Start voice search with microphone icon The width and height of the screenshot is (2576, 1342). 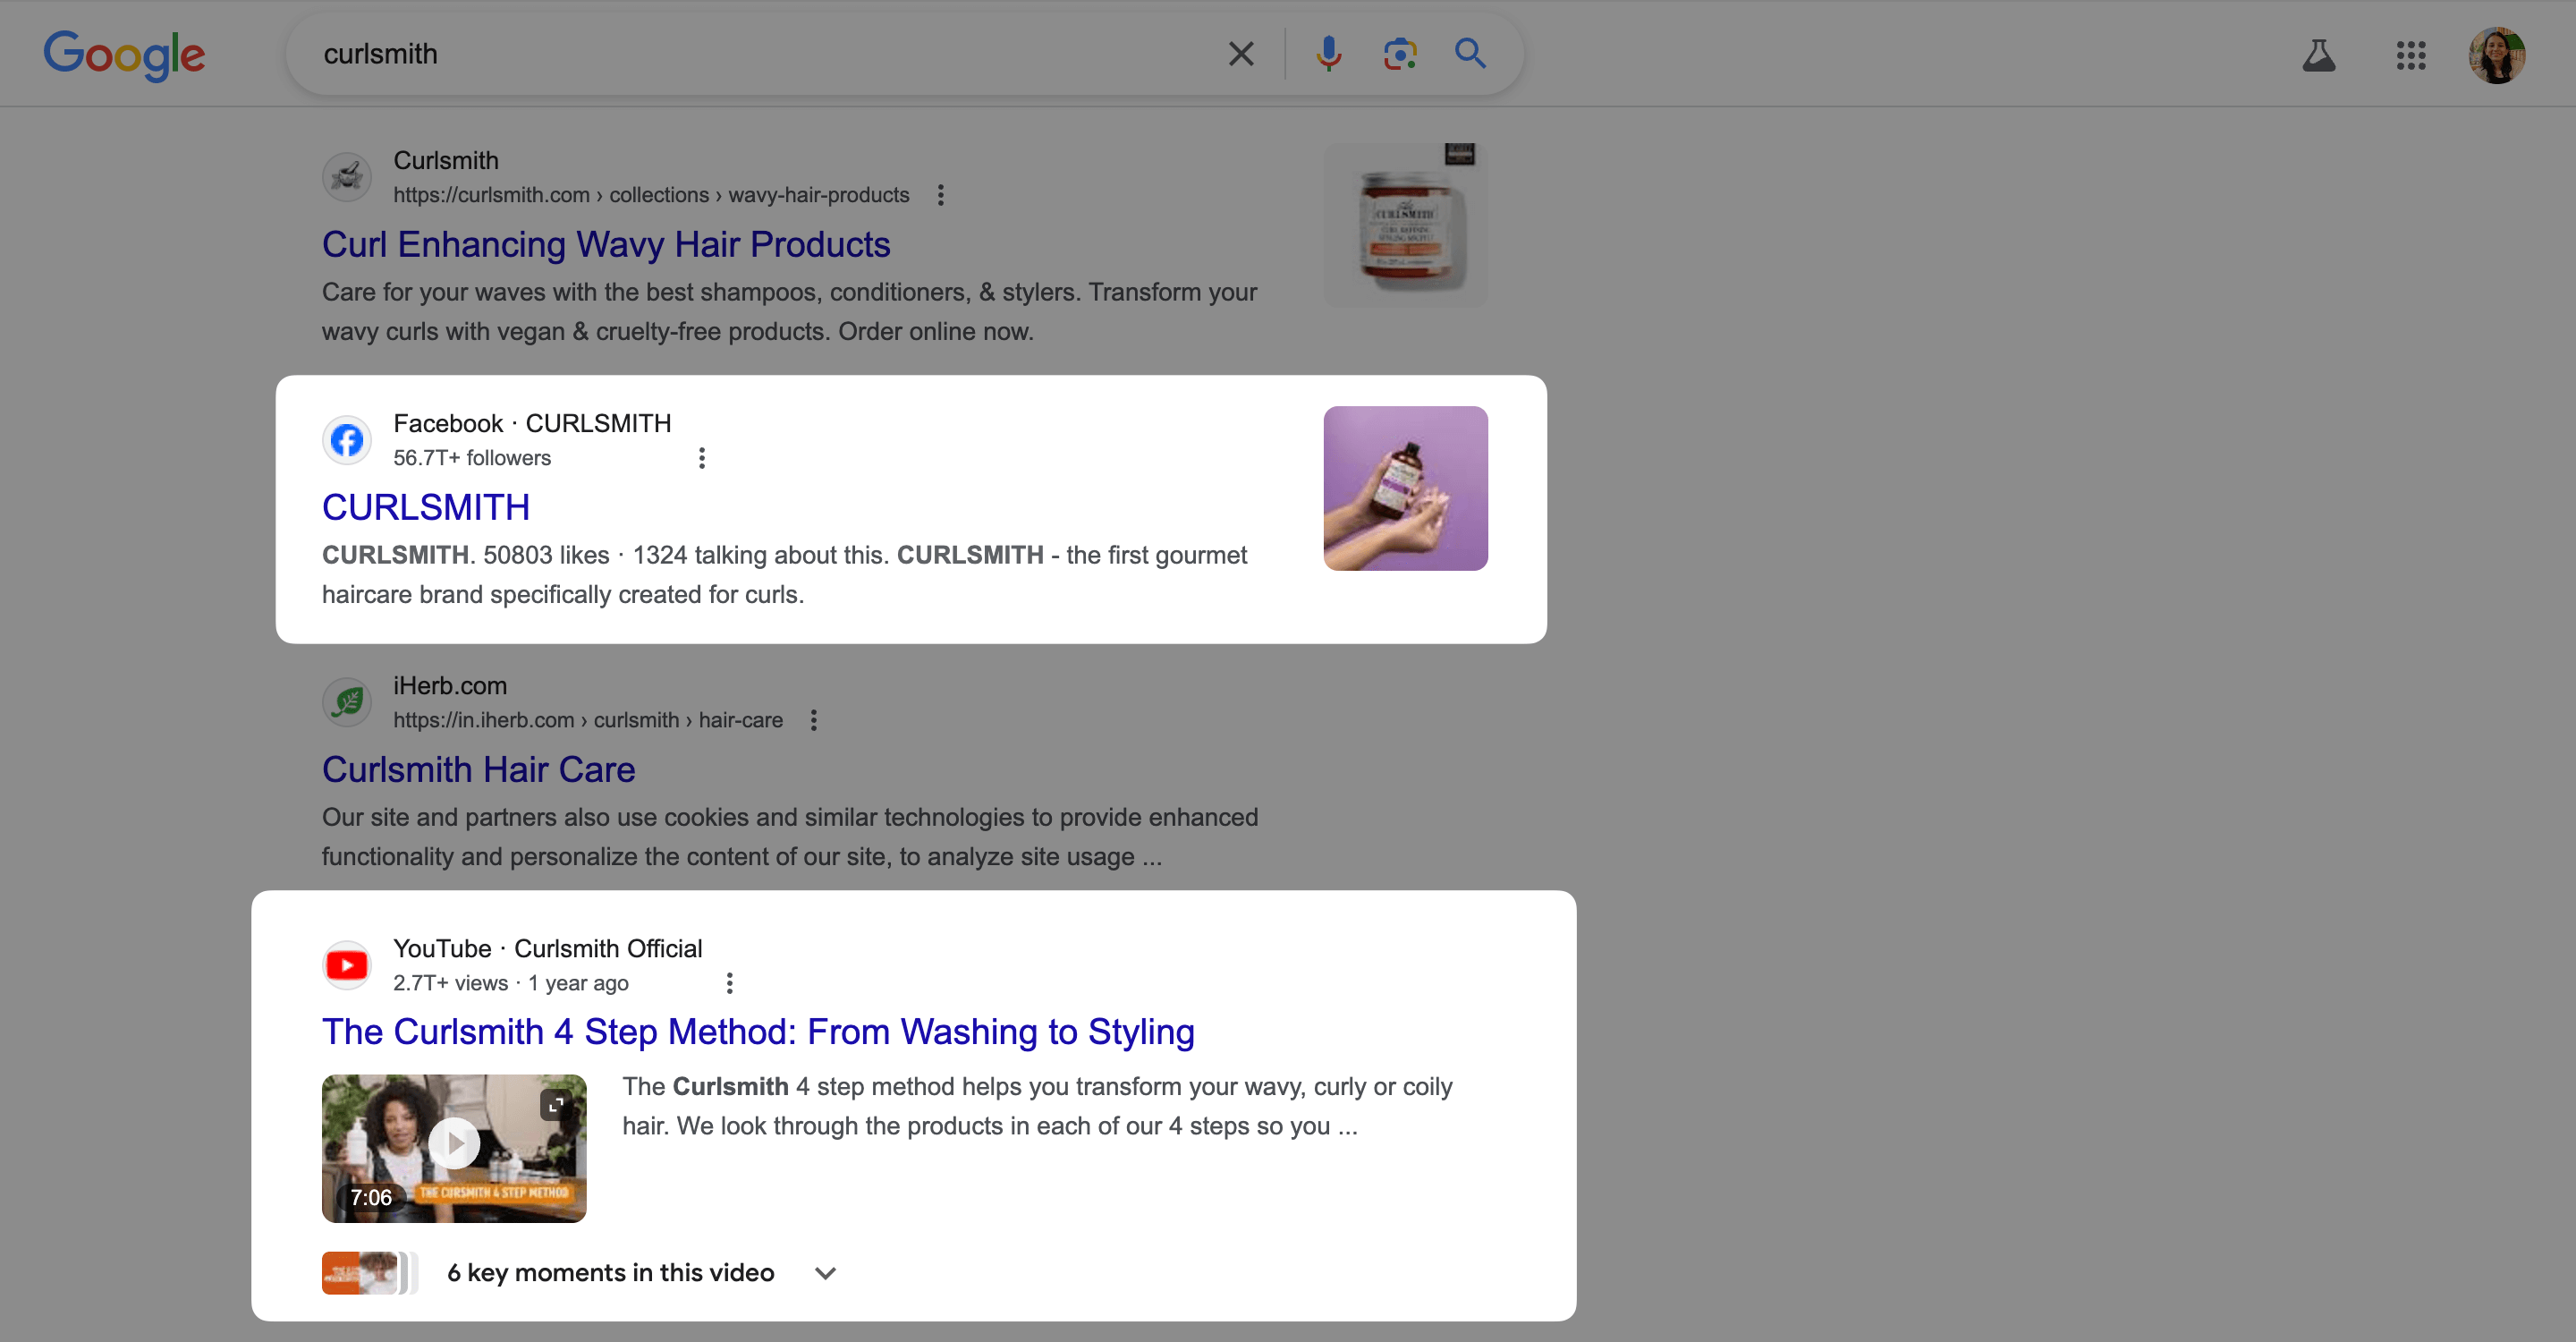[1328, 54]
